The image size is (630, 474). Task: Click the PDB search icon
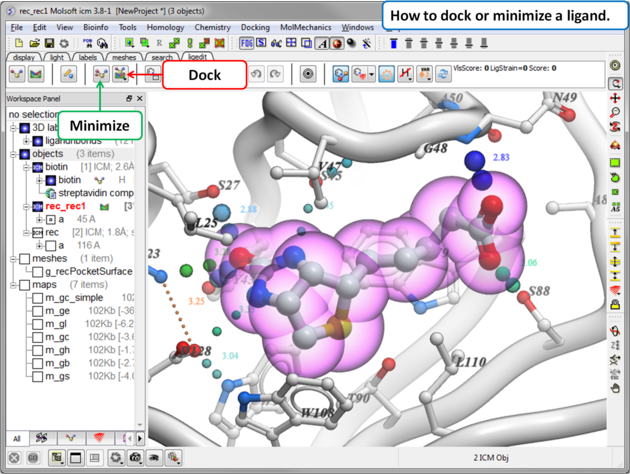click(x=87, y=43)
